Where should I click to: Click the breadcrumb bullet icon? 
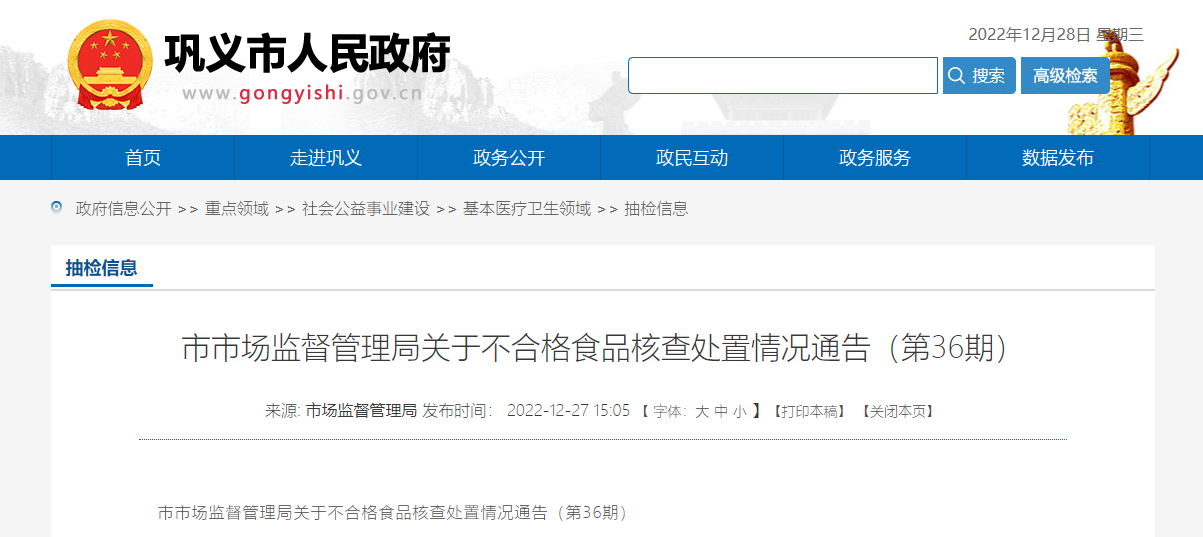pos(57,208)
